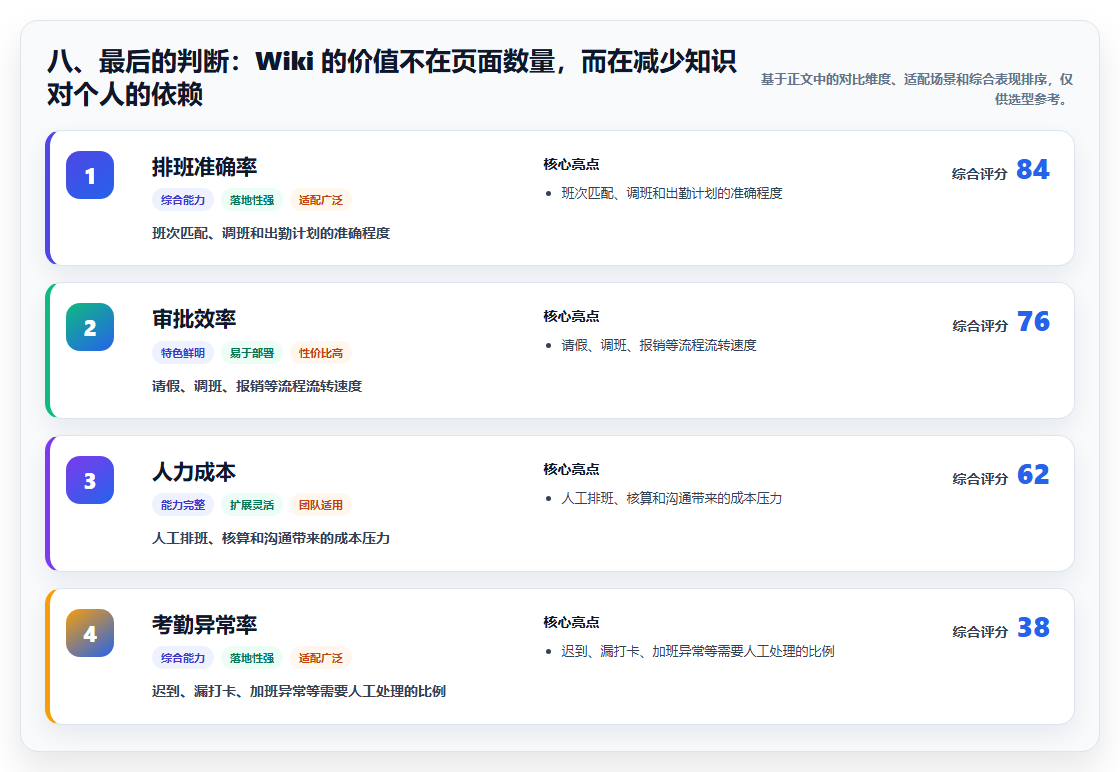This screenshot has height=772, width=1120.
Task: Click 适配广泛 tag under 排班准确率
Action: (x=321, y=200)
